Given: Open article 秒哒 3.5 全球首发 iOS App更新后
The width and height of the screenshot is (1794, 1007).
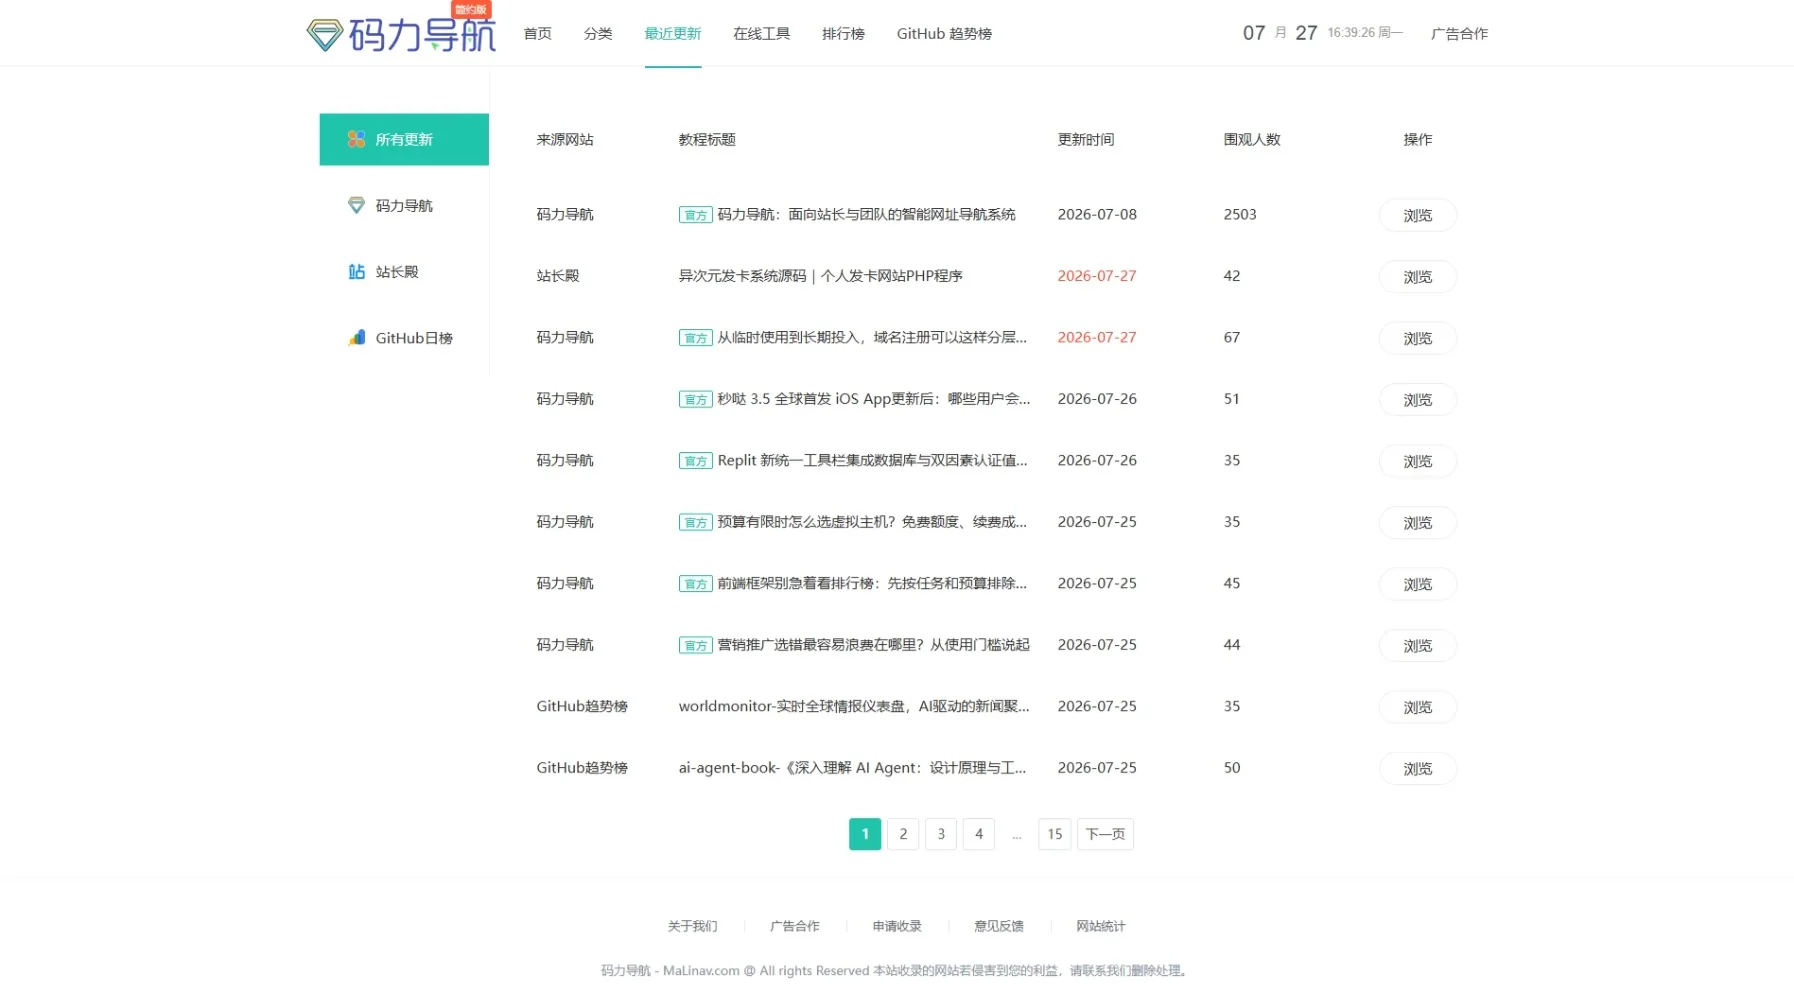Looking at the screenshot, I should pyautogui.click(x=874, y=399).
